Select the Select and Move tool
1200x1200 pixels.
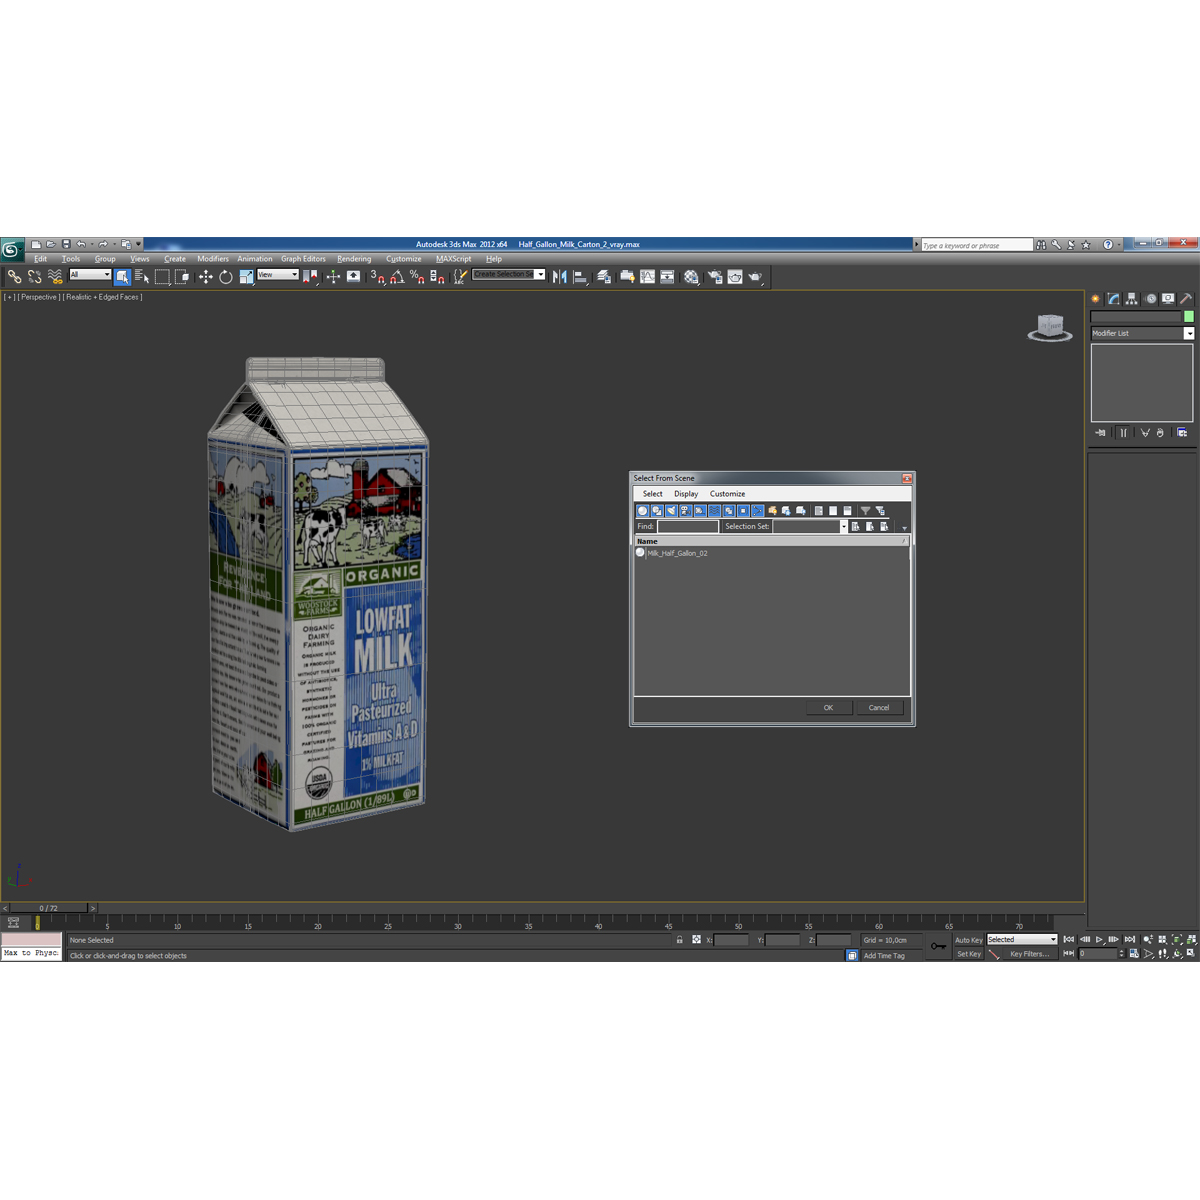[206, 276]
